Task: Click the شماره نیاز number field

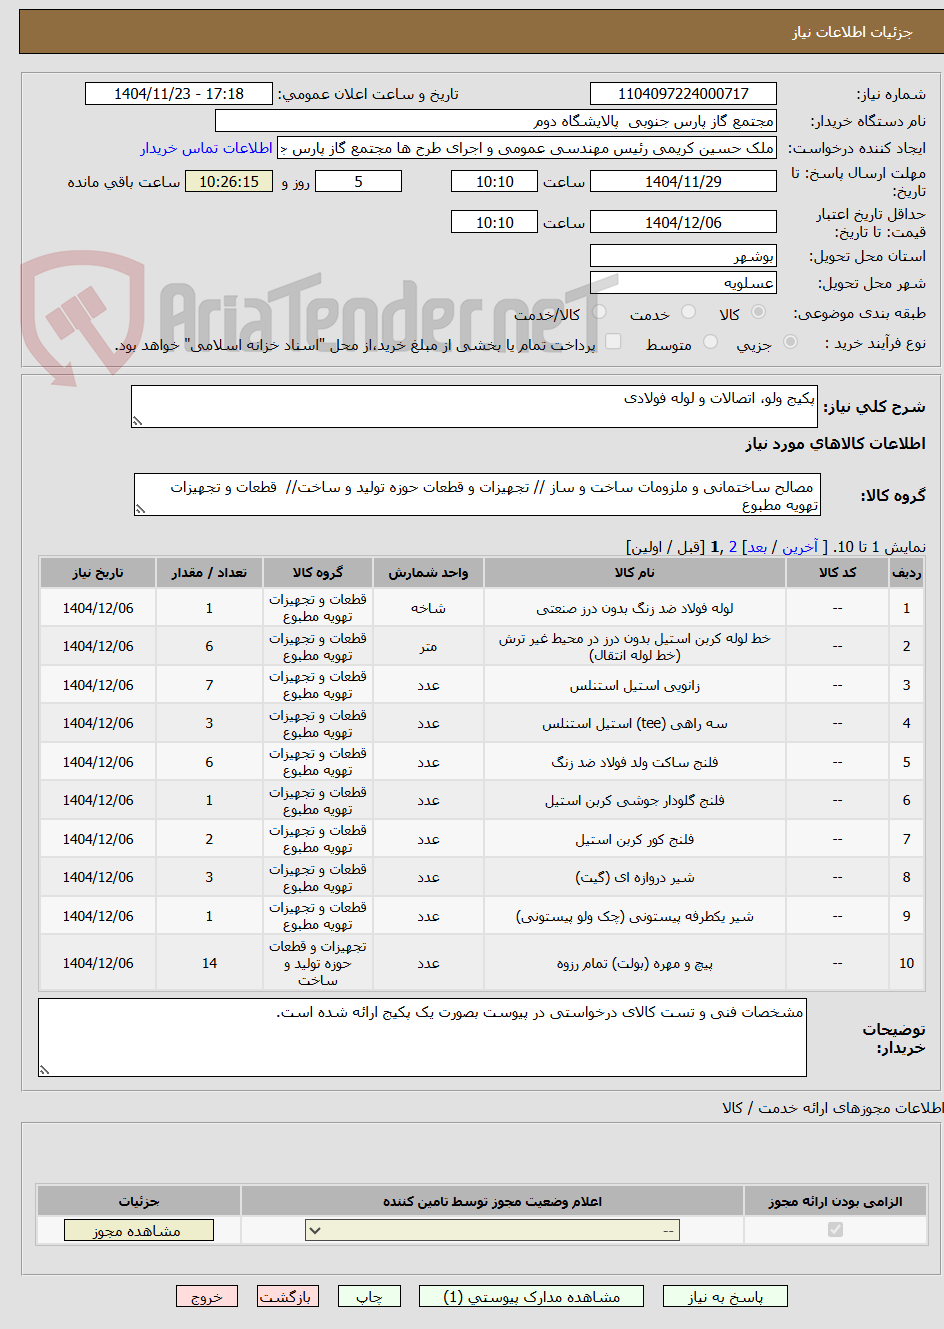Action: (683, 94)
